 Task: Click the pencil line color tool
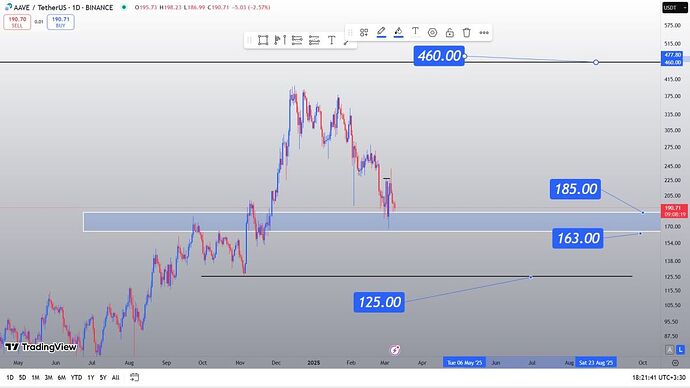click(x=381, y=32)
